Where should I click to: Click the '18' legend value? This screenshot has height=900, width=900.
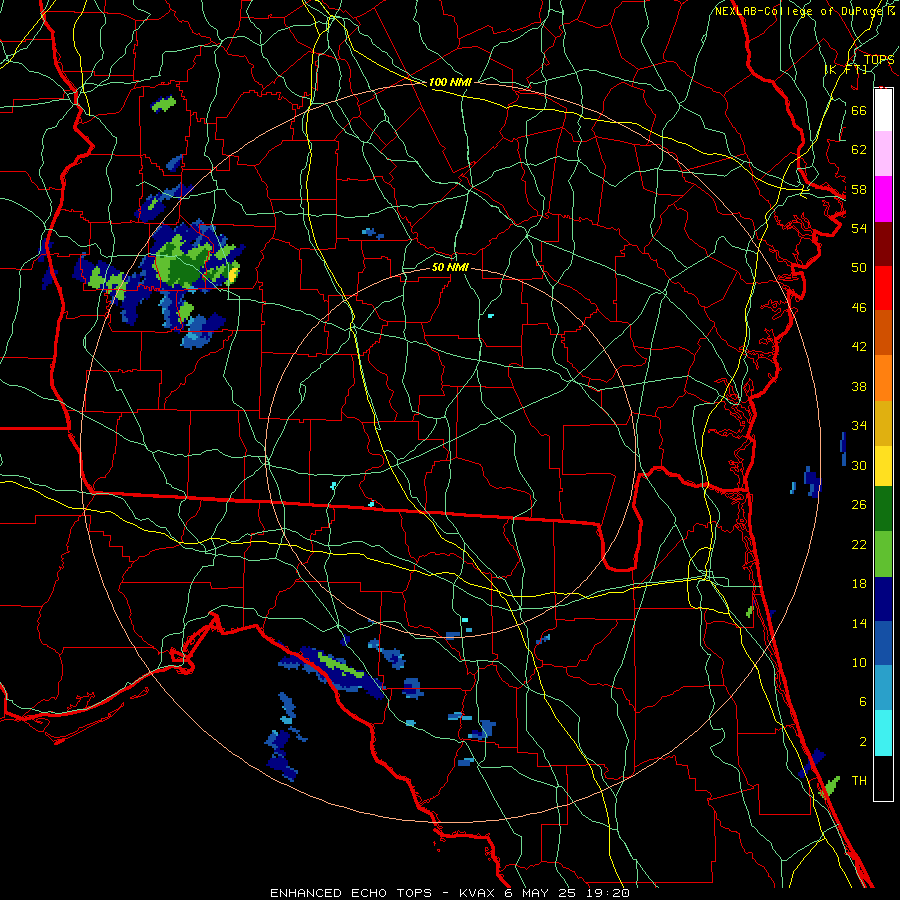859,584
